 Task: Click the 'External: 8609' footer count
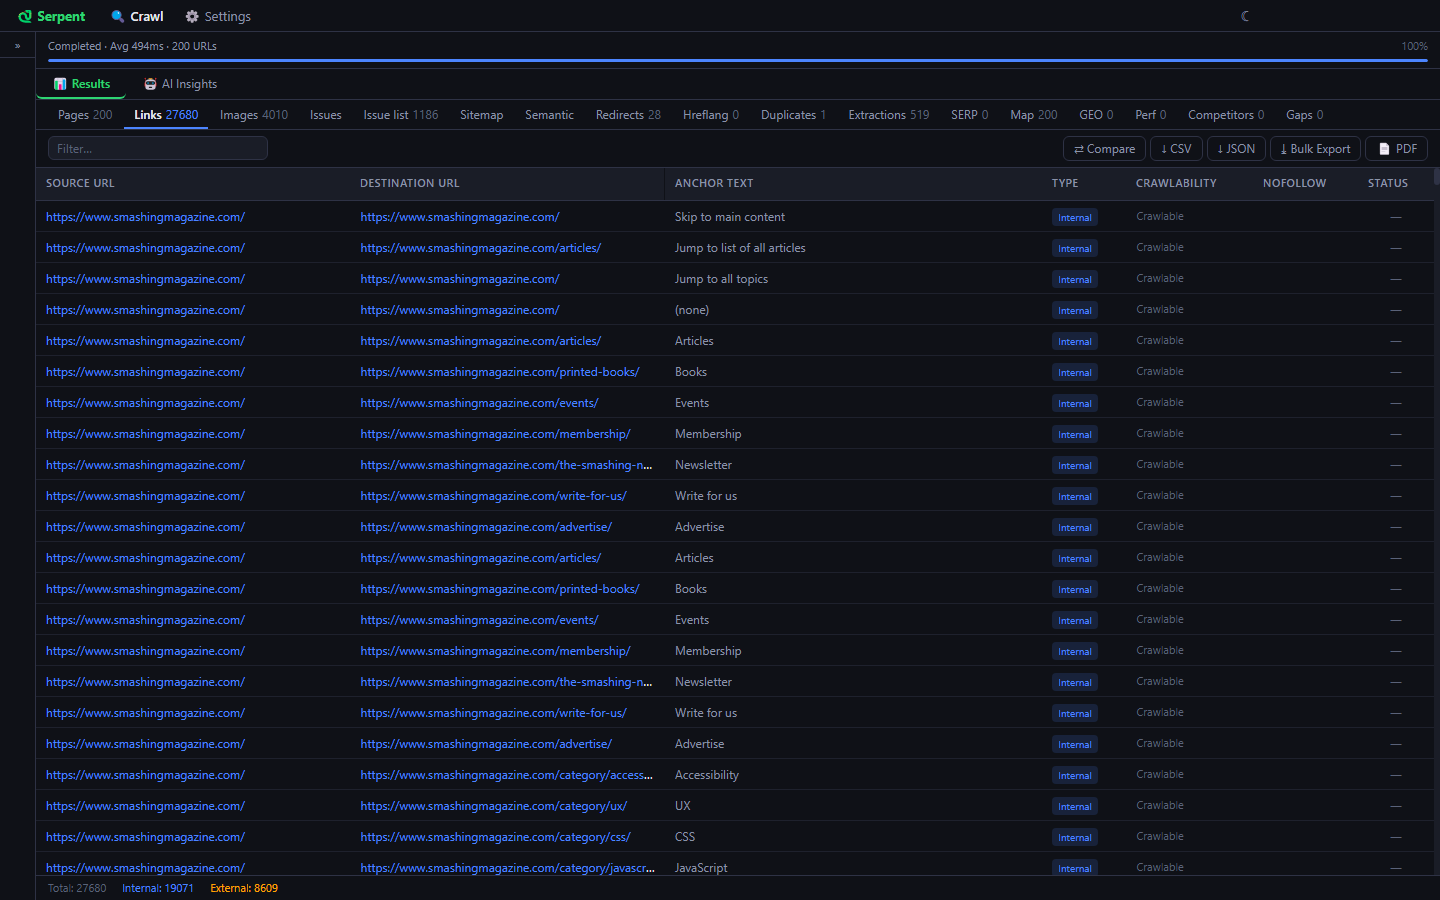coord(244,888)
